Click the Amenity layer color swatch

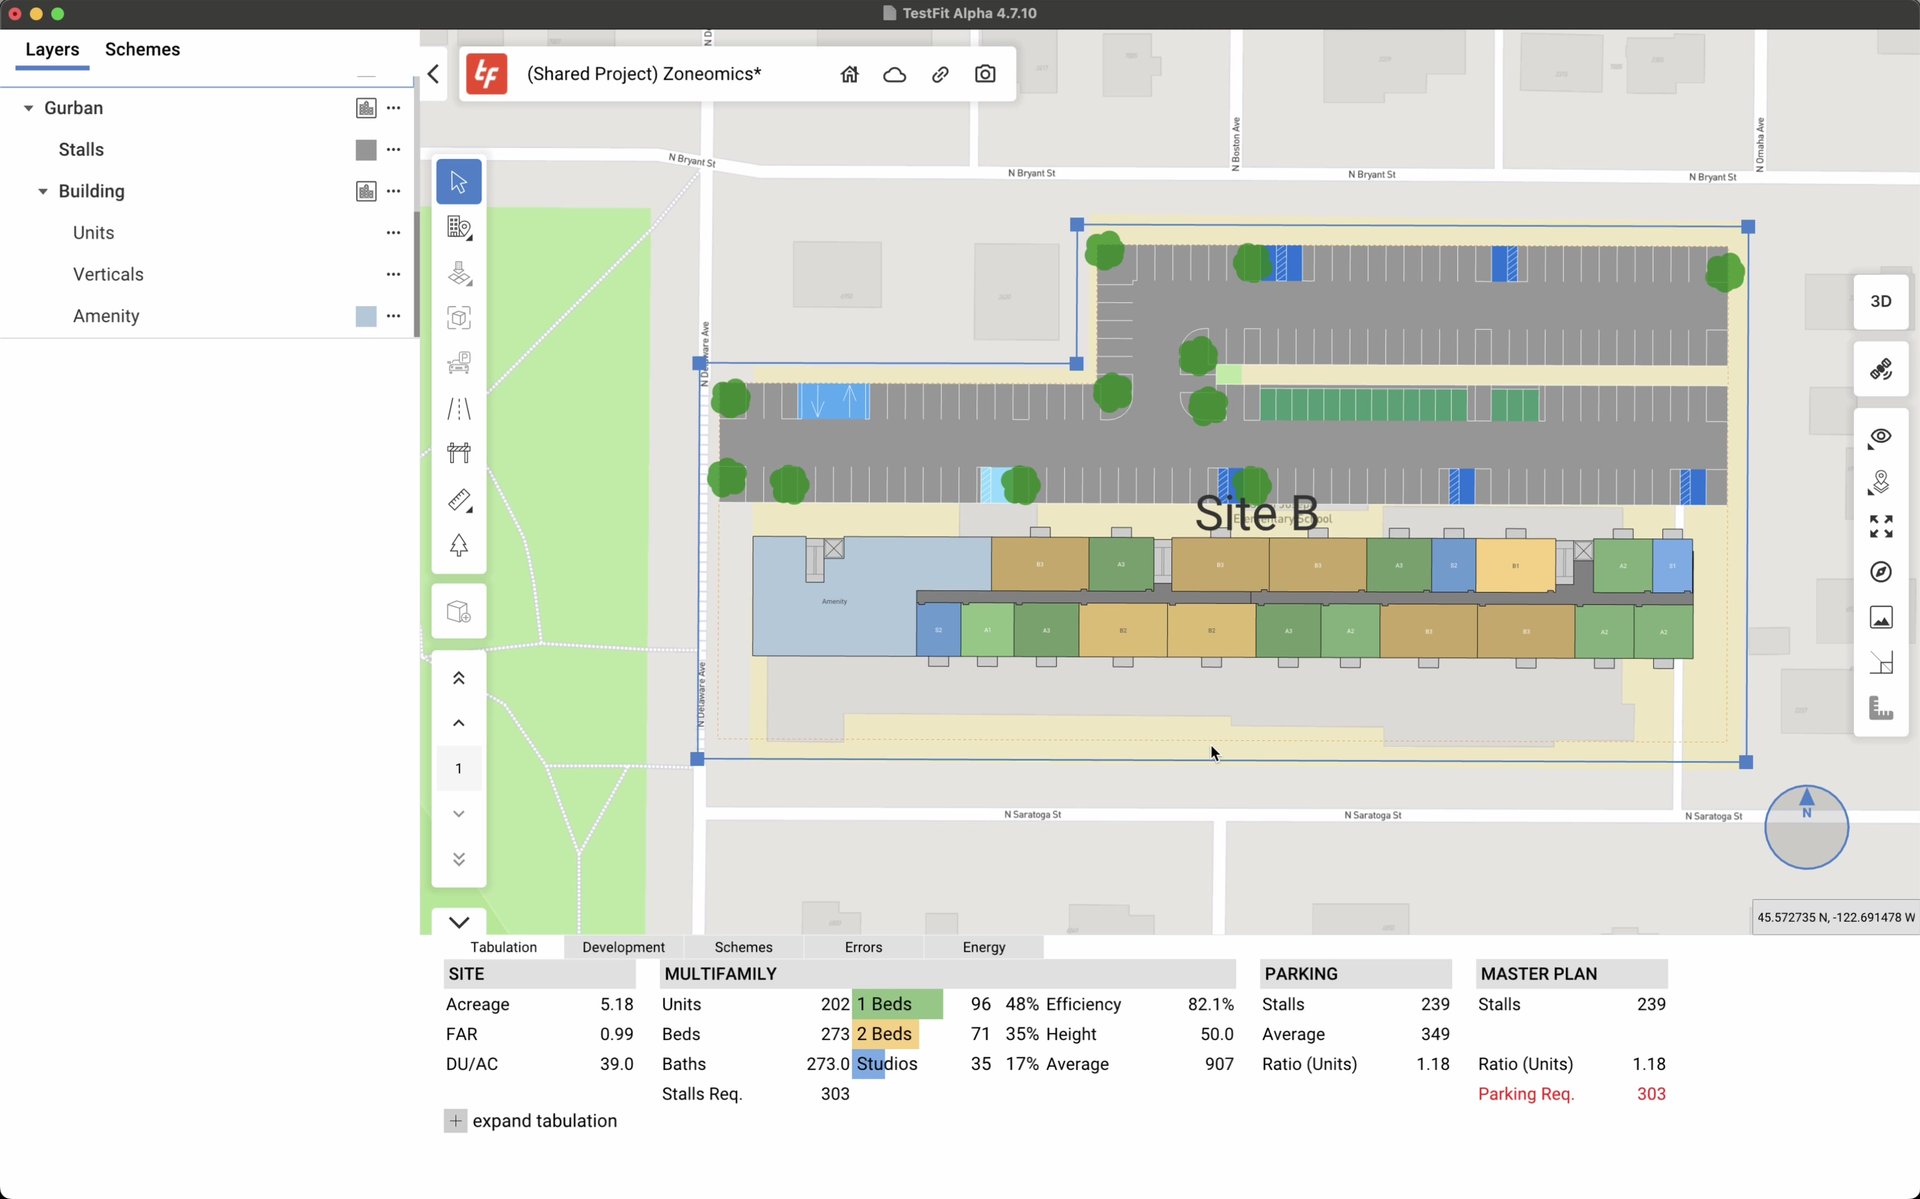(366, 316)
